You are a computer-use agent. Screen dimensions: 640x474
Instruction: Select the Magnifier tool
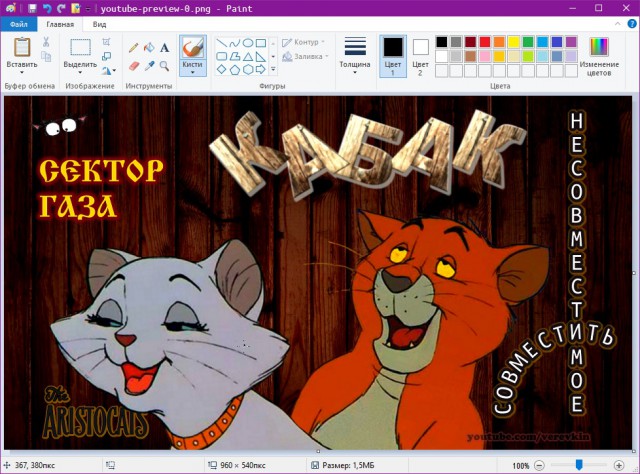coord(164,66)
